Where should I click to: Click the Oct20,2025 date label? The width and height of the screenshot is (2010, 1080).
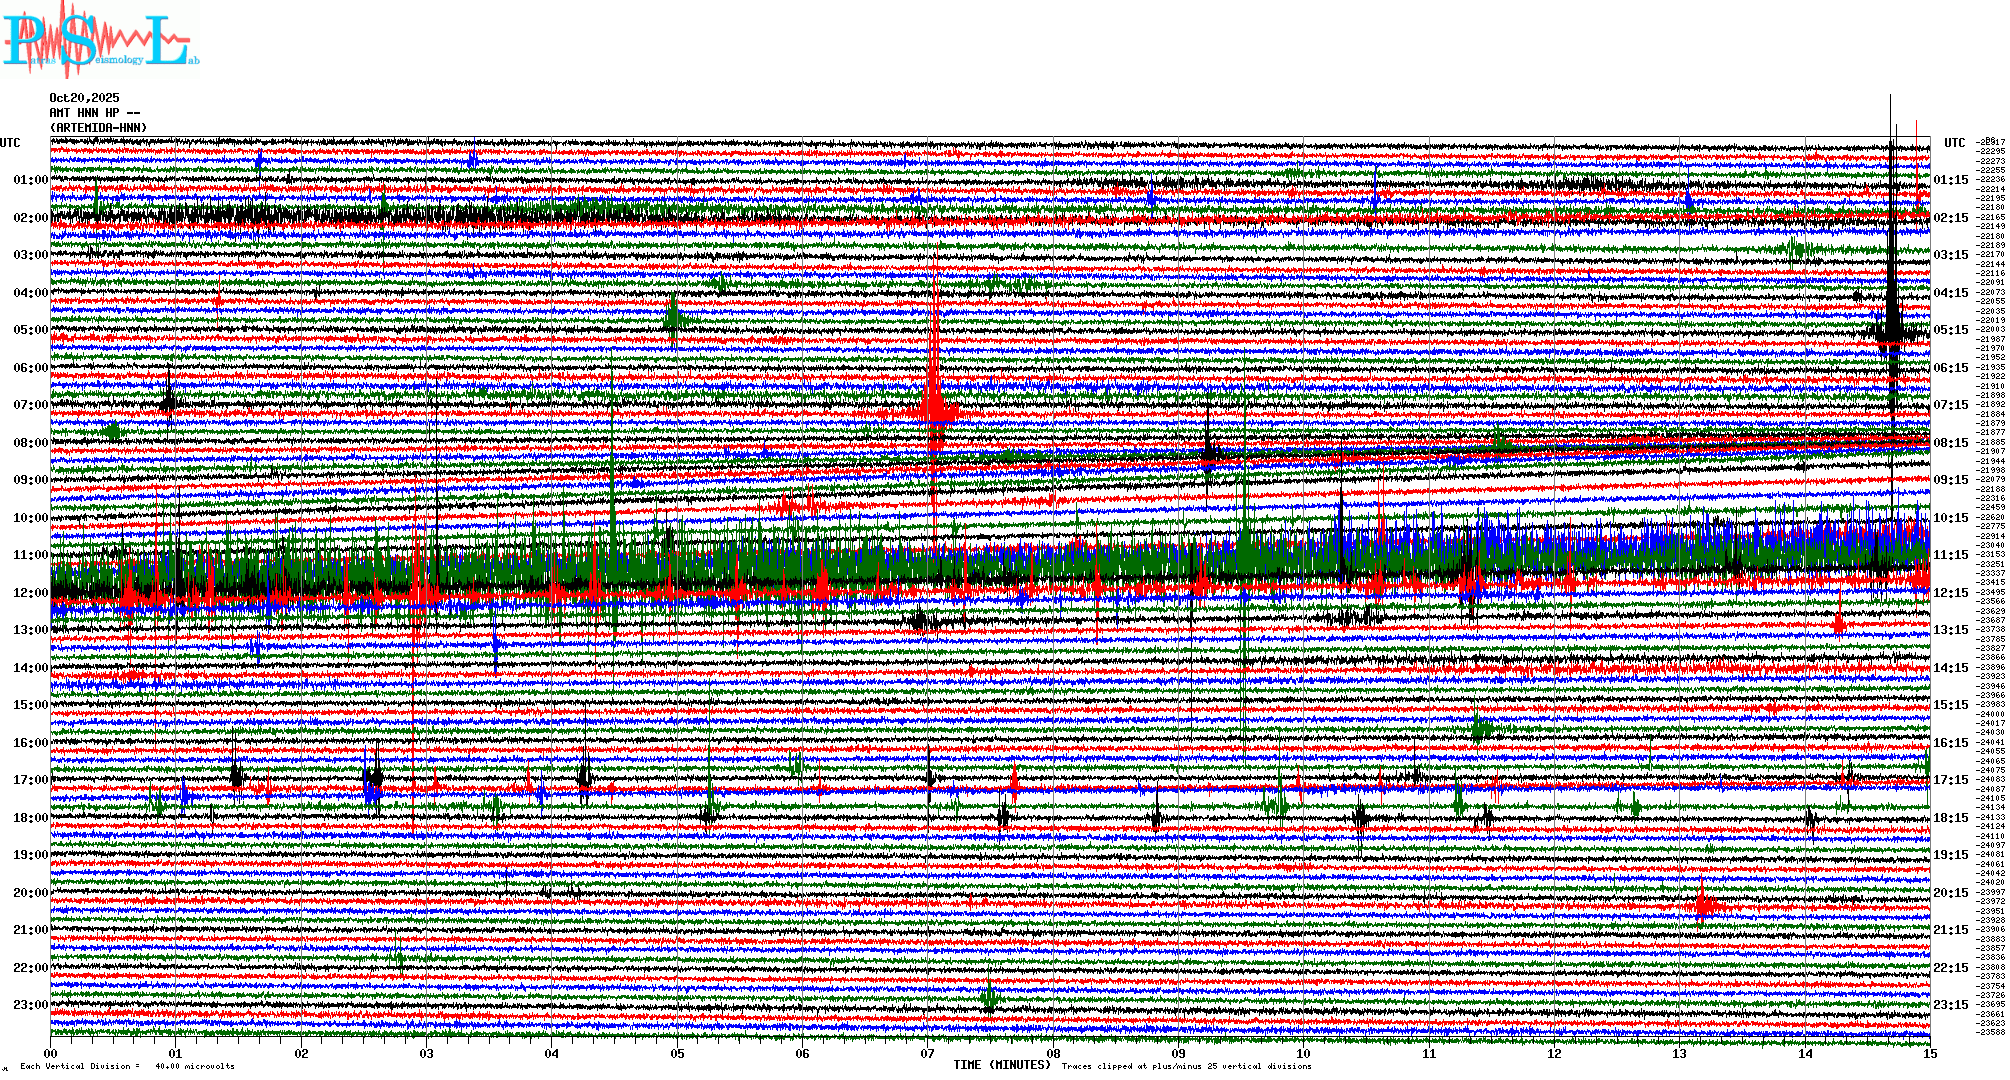pos(84,98)
